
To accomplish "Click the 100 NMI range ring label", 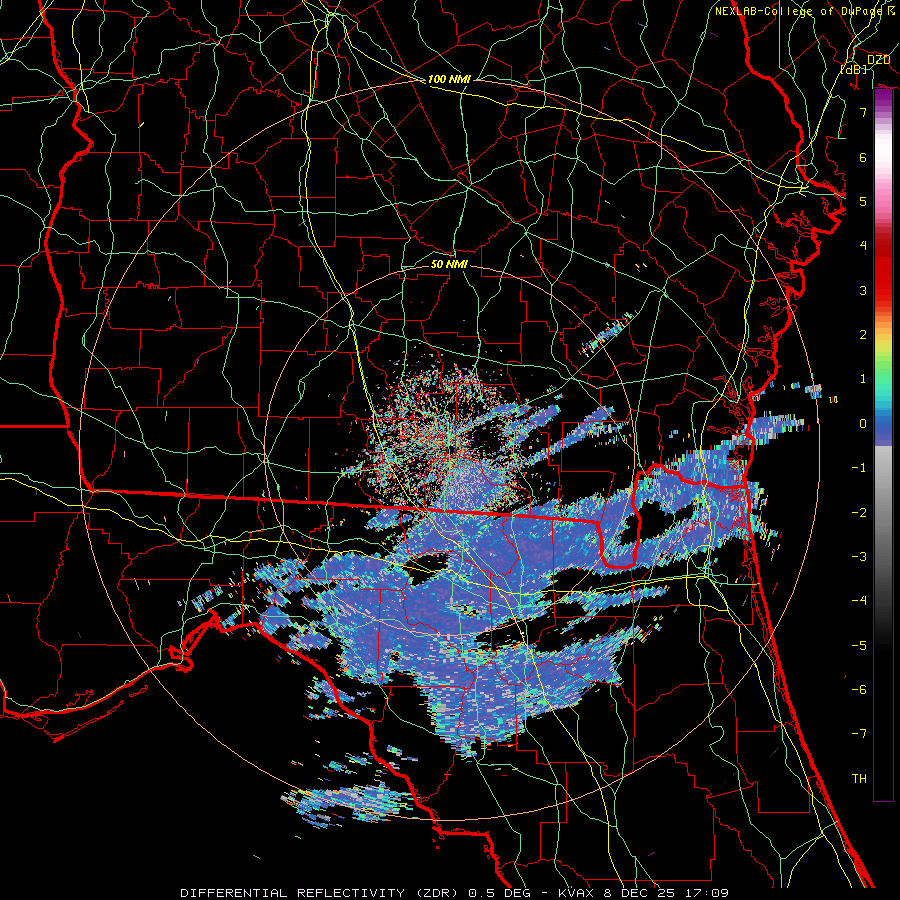I will [449, 79].
